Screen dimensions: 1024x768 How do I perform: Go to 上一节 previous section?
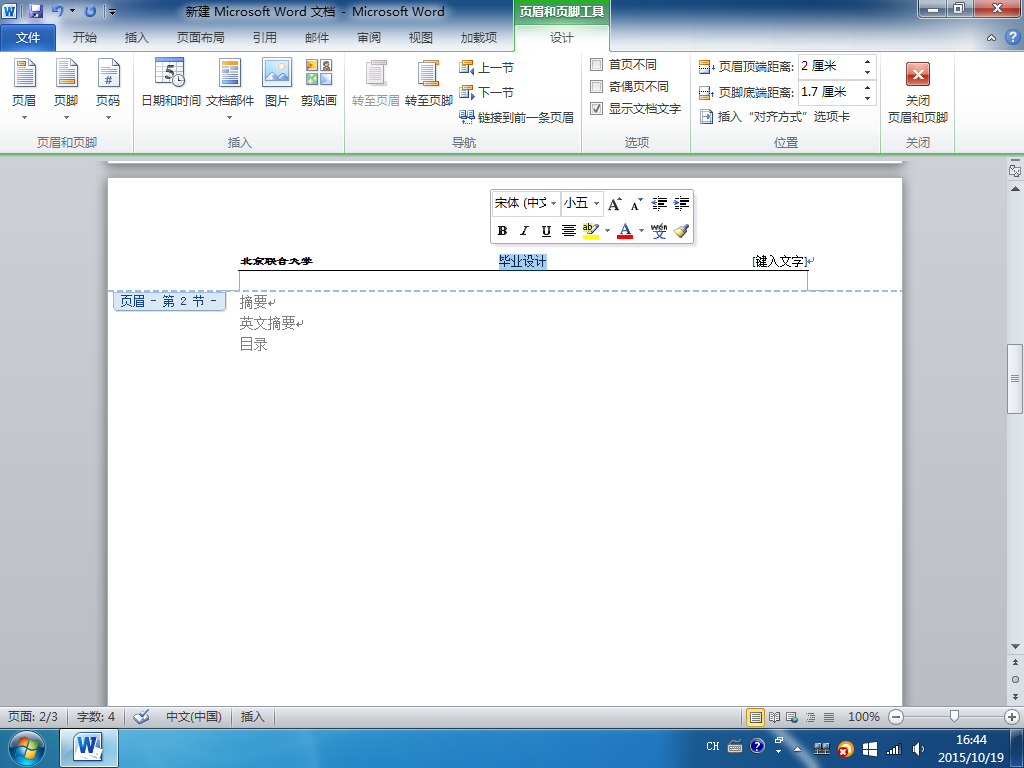coord(487,67)
